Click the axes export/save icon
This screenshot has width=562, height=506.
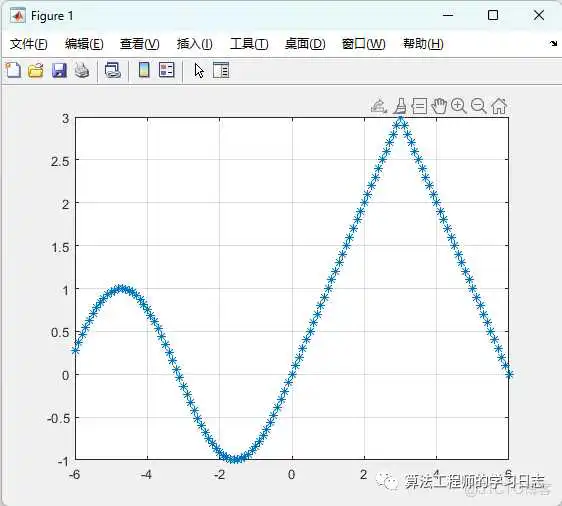pyautogui.click(x=378, y=106)
